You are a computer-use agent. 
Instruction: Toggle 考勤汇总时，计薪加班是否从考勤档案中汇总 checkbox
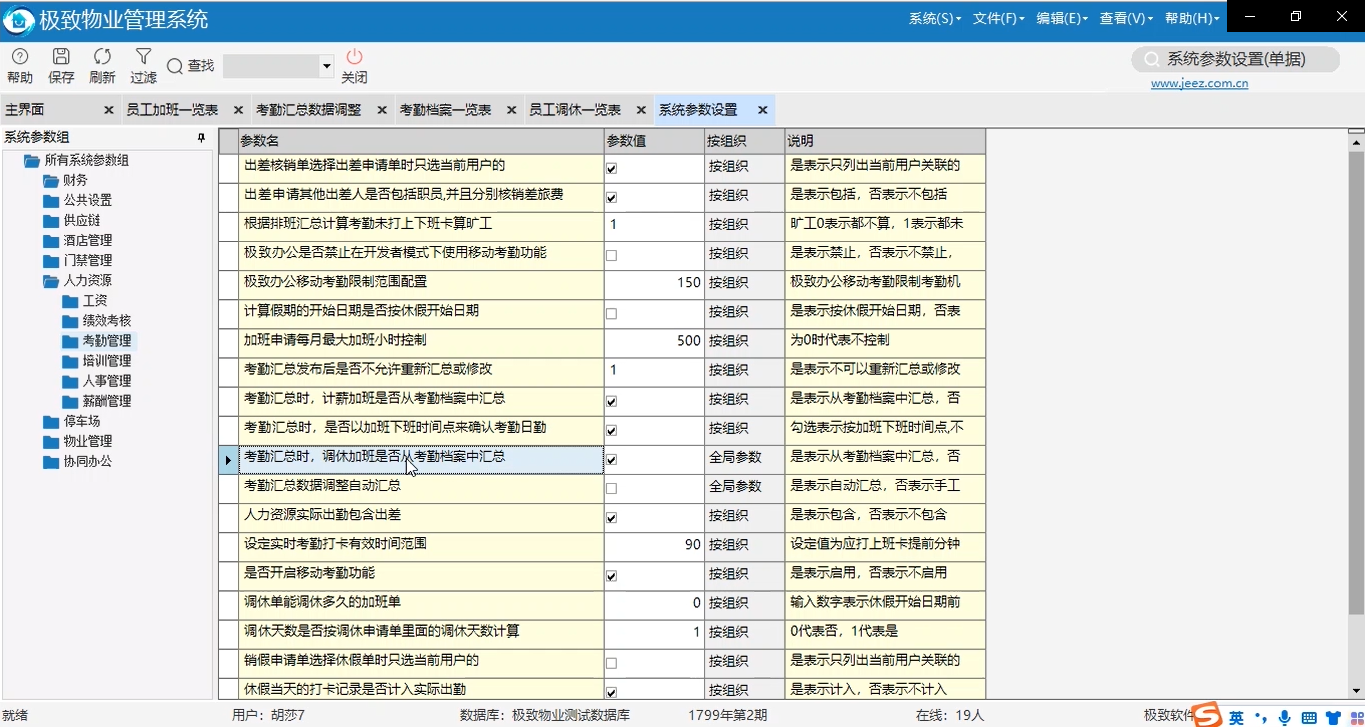pos(611,402)
